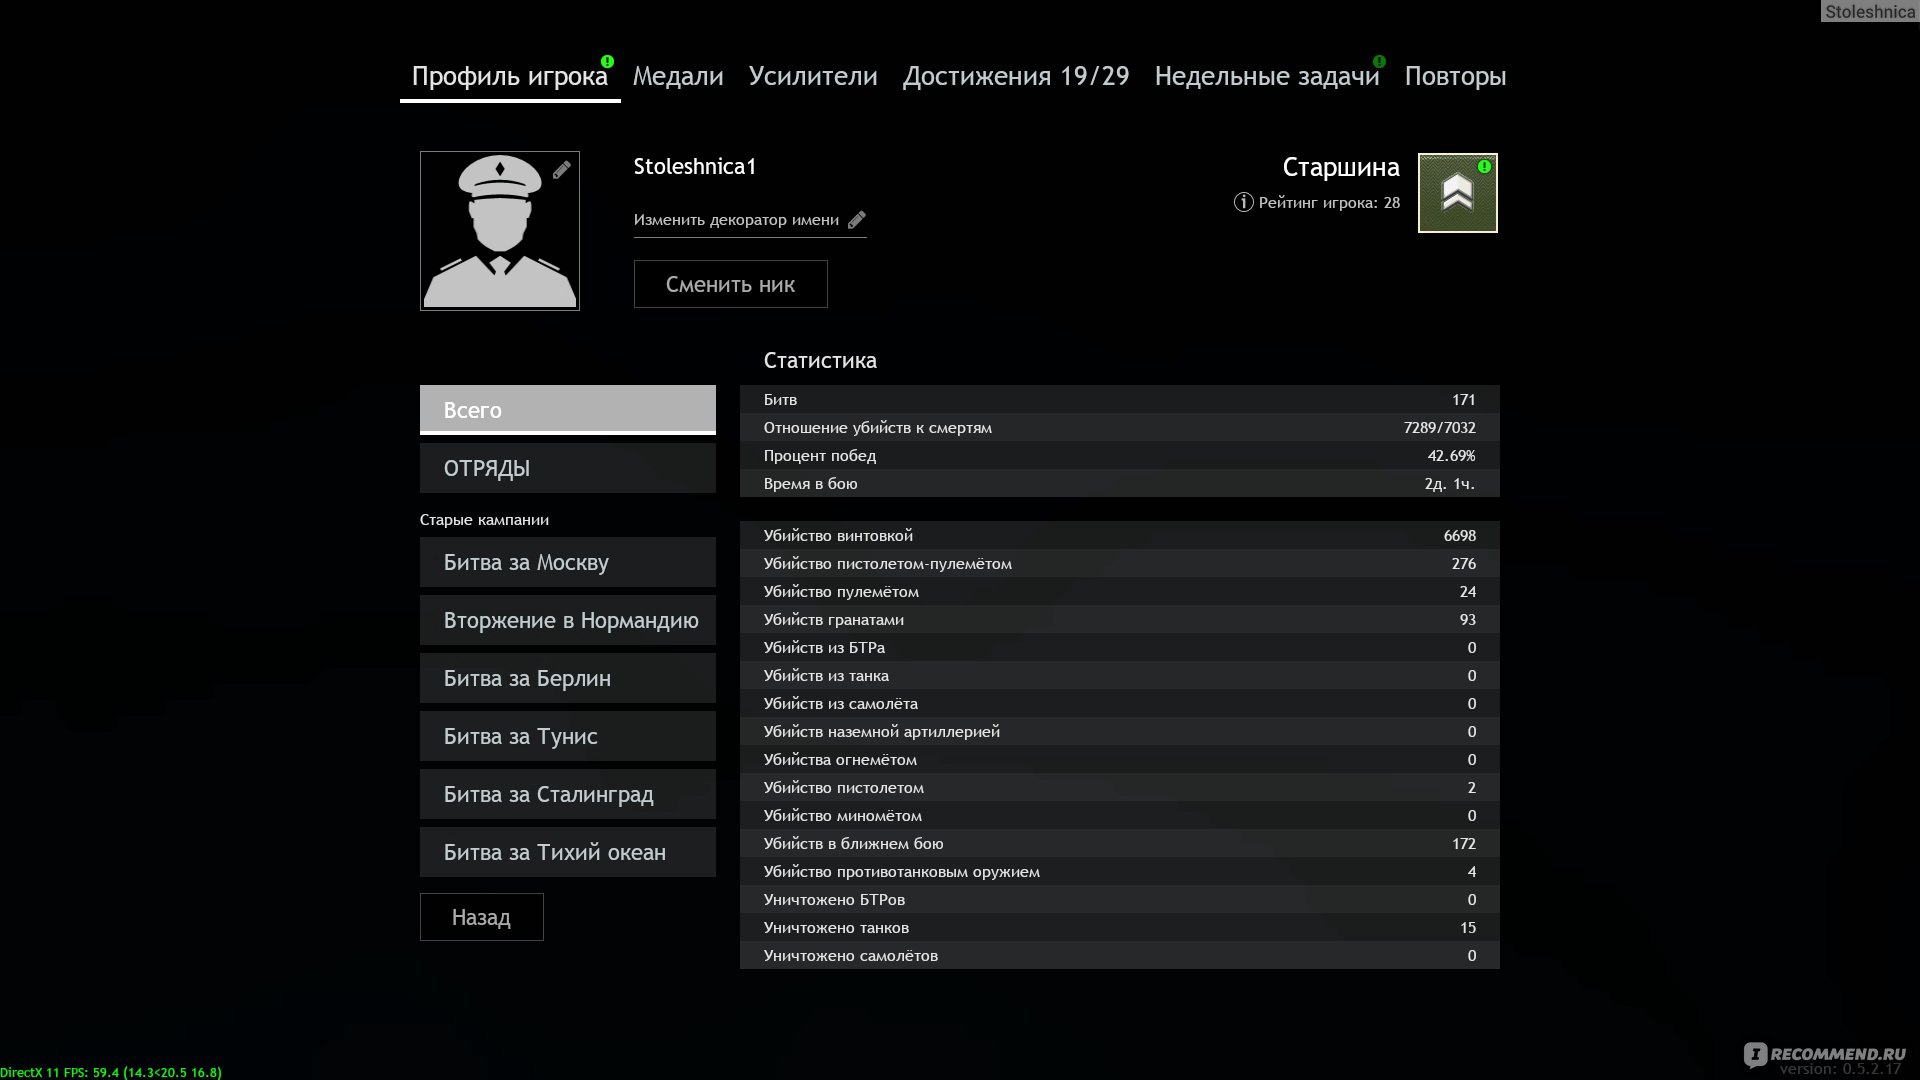Click the Статистика heading
The height and width of the screenshot is (1080, 1920).
820,361
